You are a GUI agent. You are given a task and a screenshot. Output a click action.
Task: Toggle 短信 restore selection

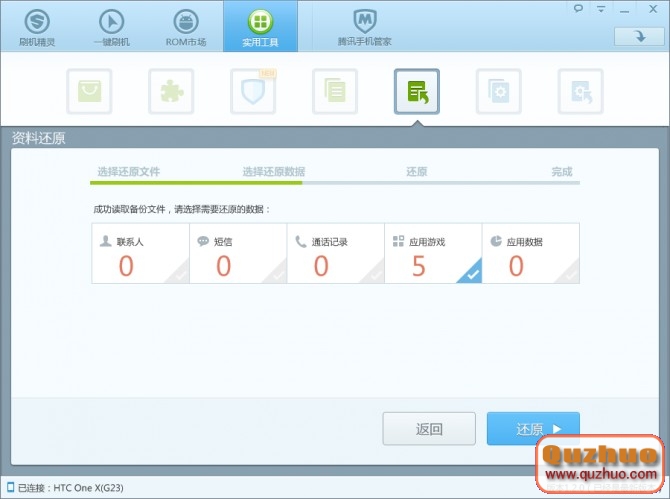point(238,253)
